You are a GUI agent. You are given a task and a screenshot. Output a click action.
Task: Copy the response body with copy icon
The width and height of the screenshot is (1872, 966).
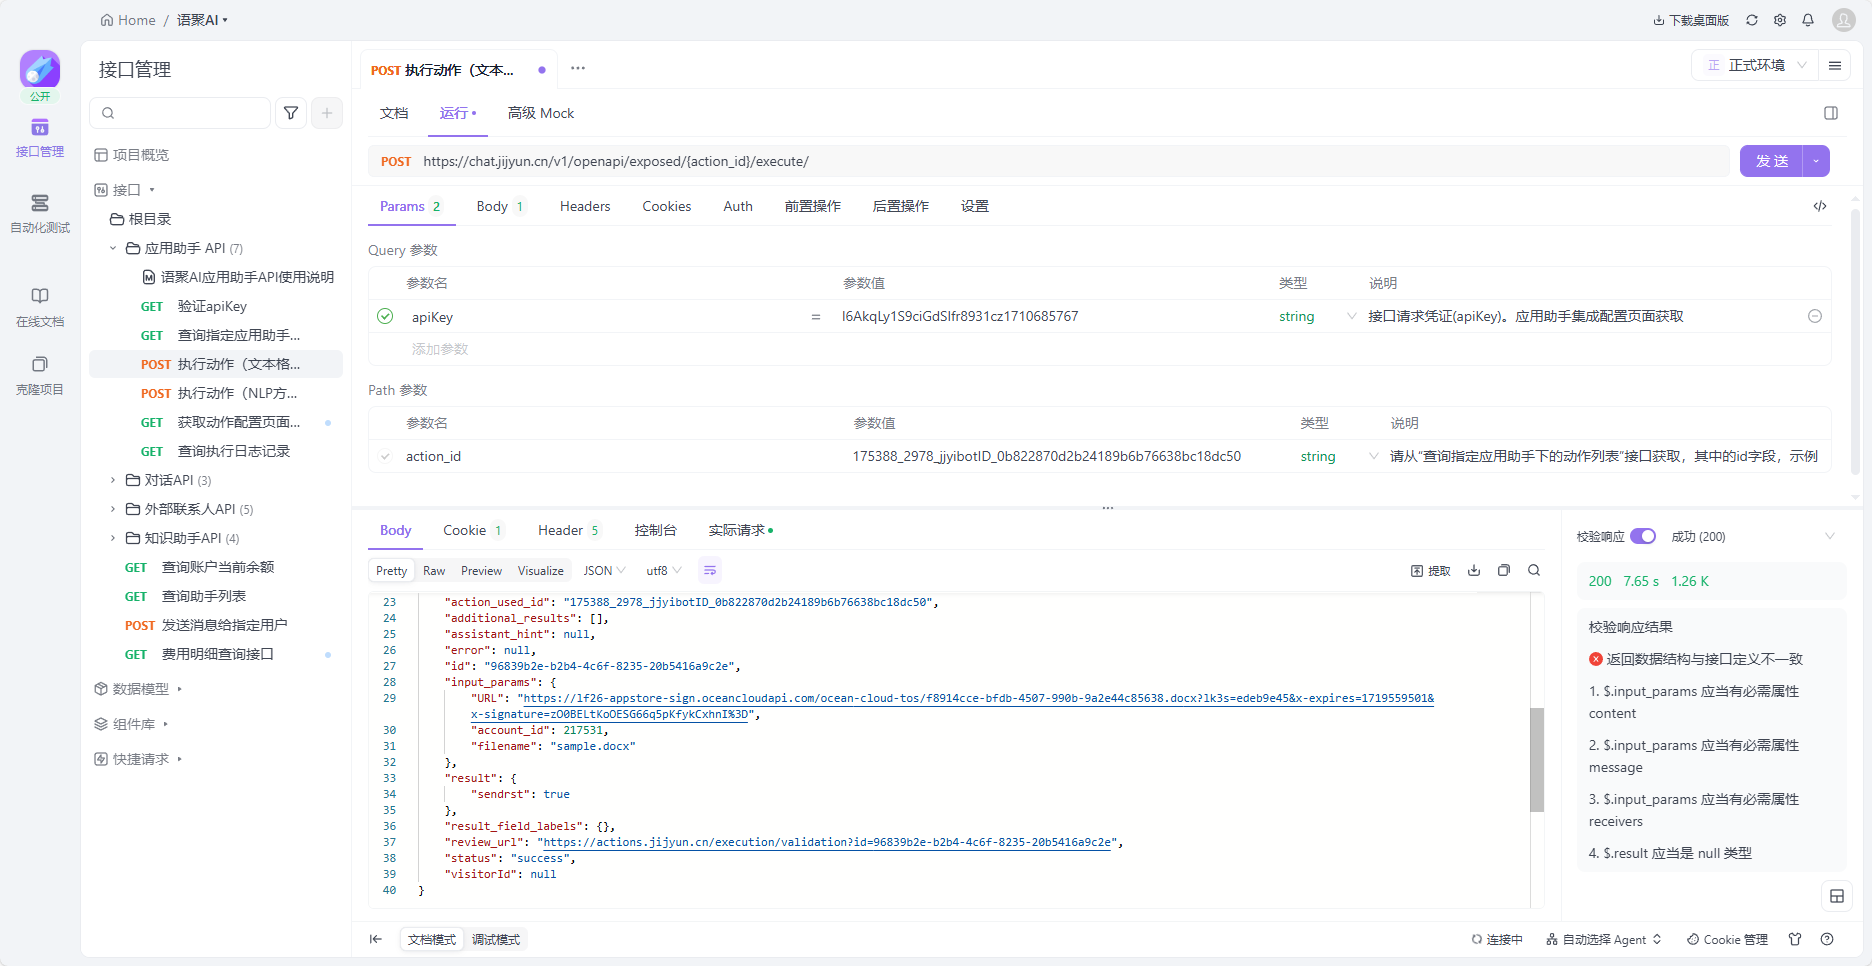1503,571
